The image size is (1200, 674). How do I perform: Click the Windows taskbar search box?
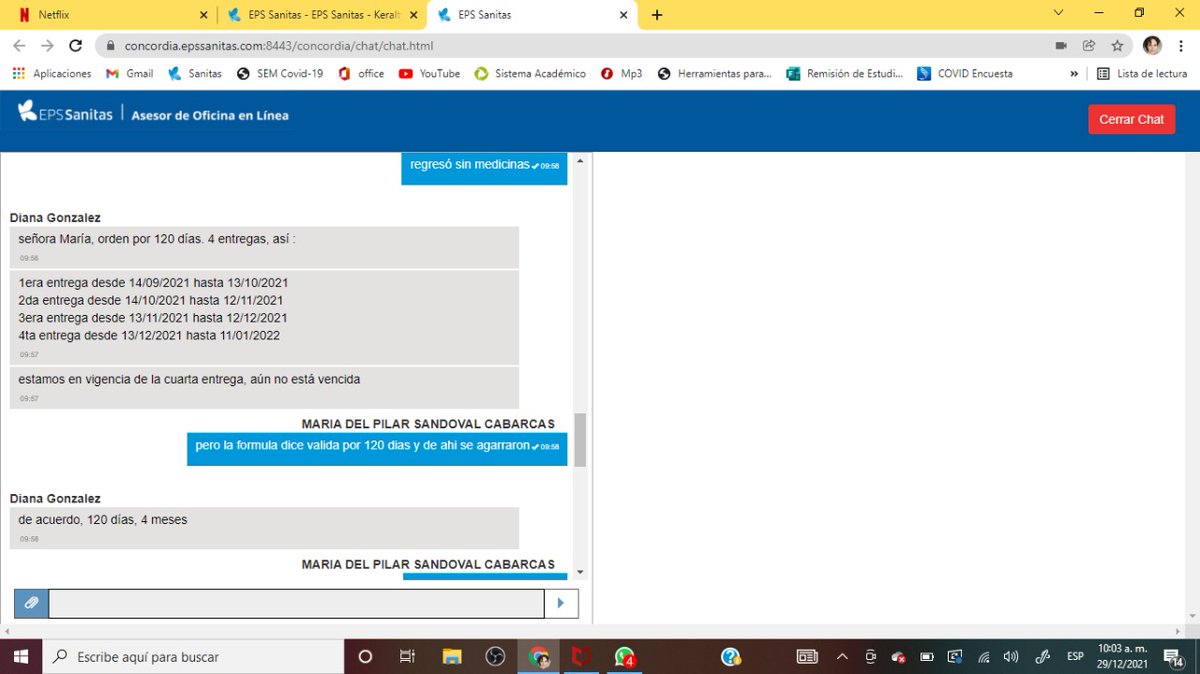click(193, 657)
